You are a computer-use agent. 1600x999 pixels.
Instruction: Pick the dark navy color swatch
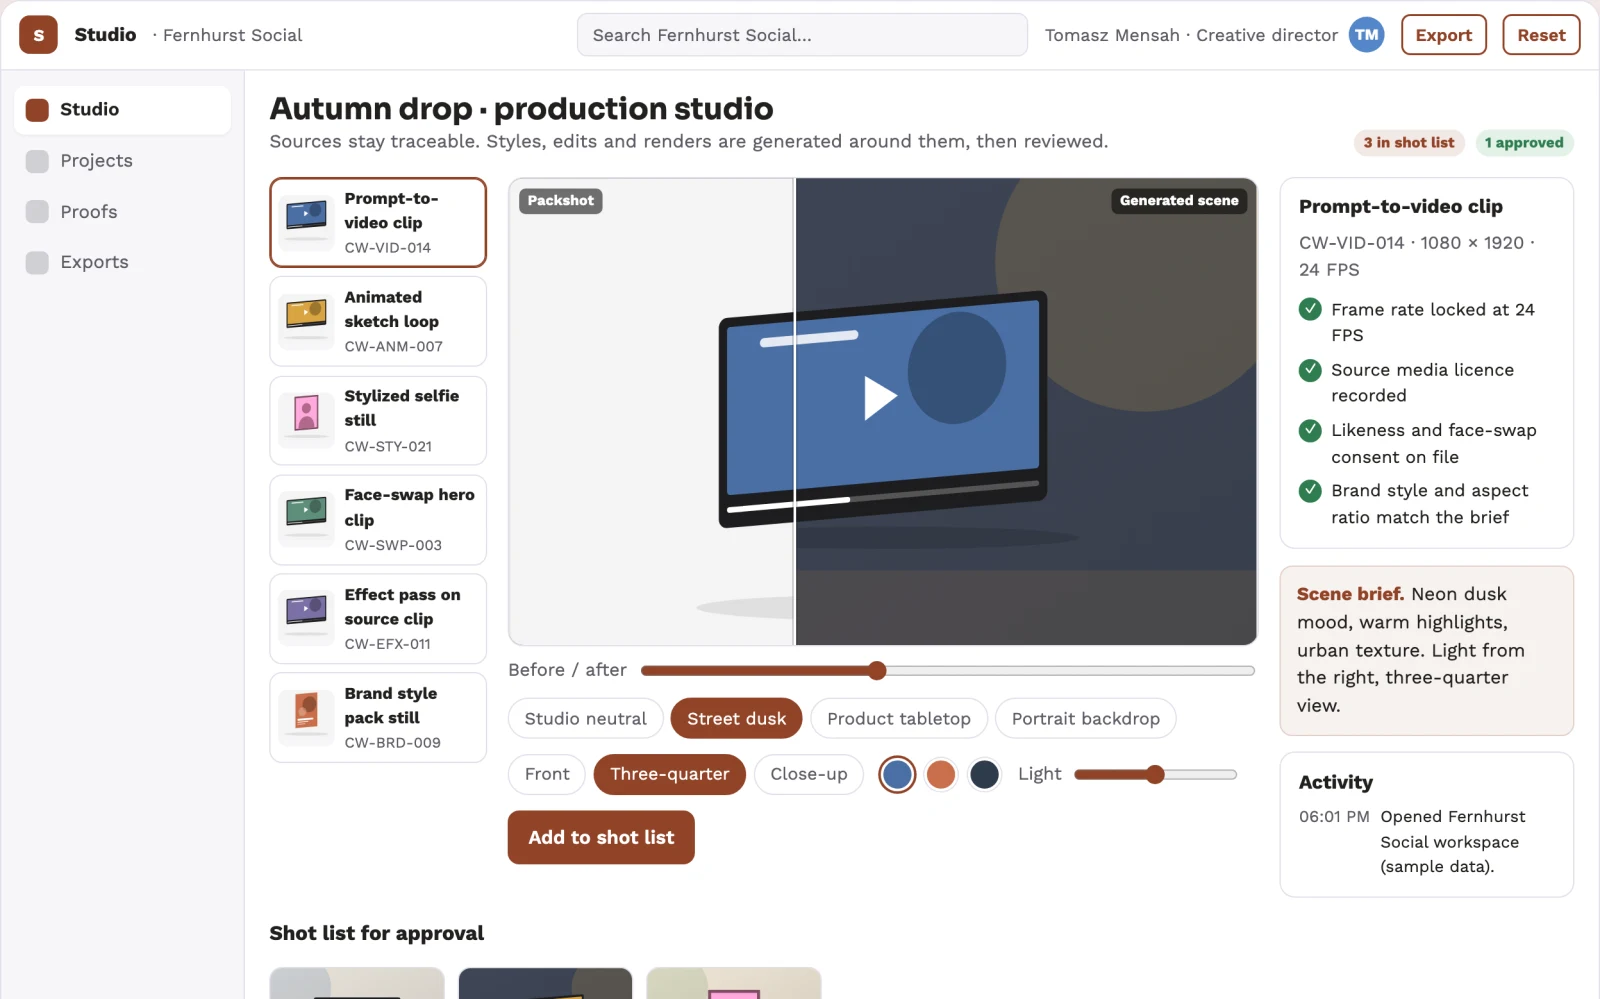[x=985, y=774]
